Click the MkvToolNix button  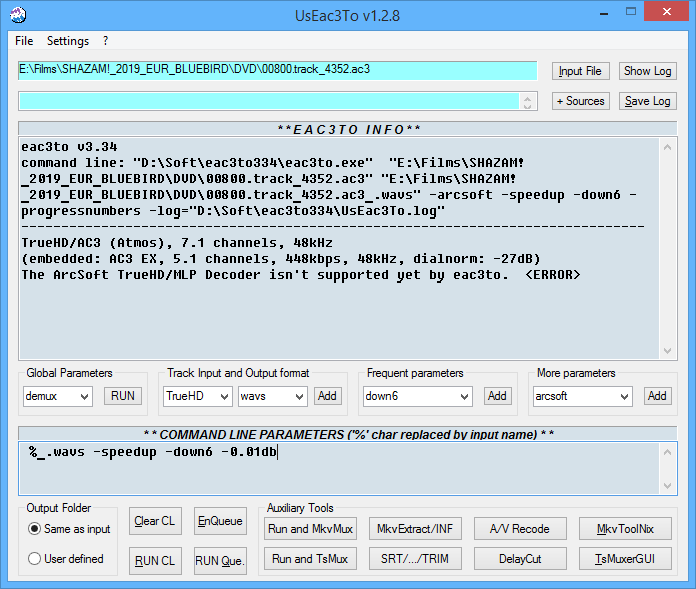click(x=625, y=529)
